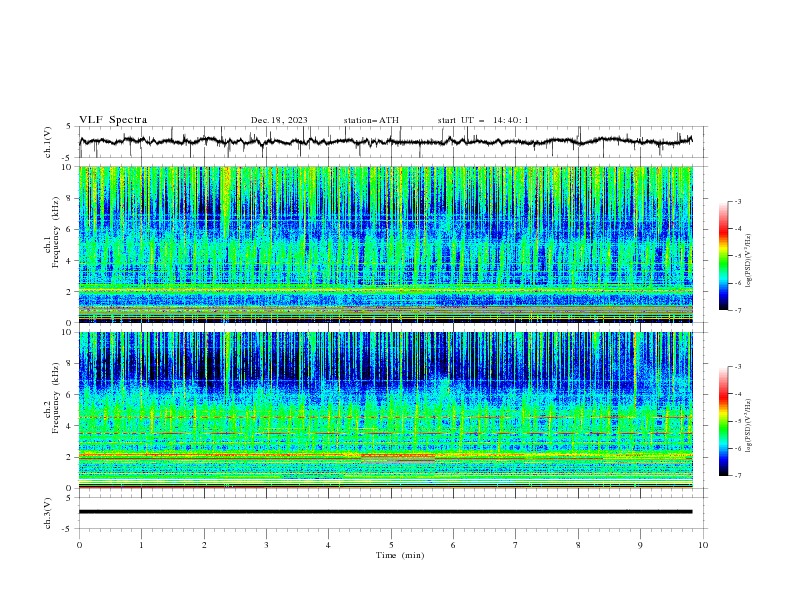Click the ch.1 waveform trace panel
792x612 pixels.
[392, 142]
